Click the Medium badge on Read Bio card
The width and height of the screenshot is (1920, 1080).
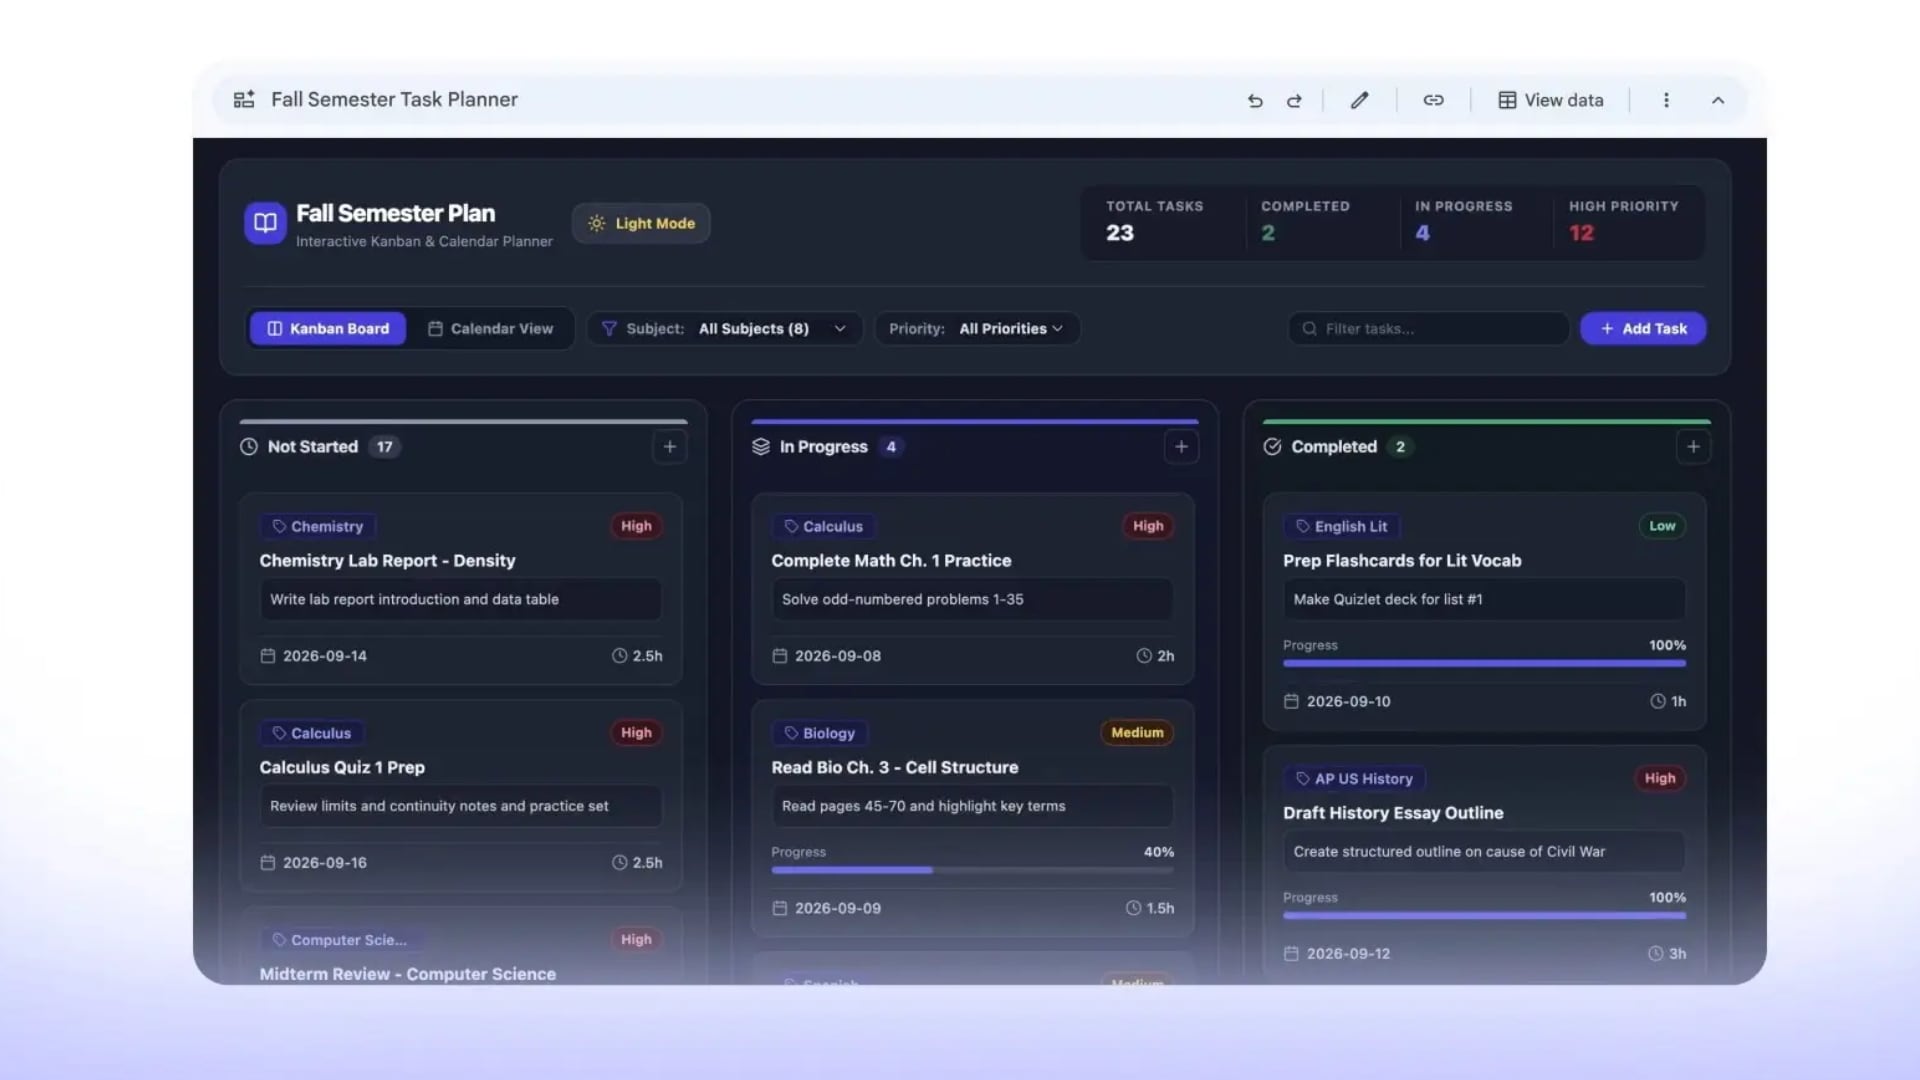[1137, 733]
